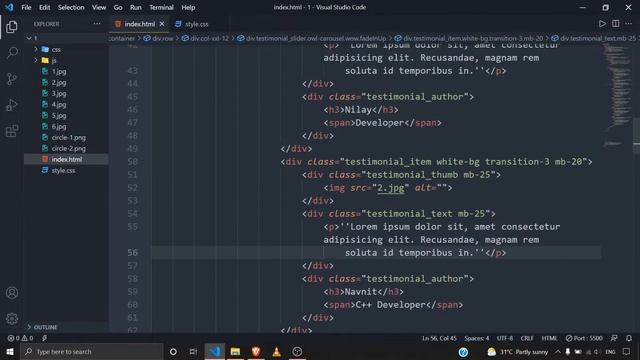Open the Run and Debug view

point(12,105)
